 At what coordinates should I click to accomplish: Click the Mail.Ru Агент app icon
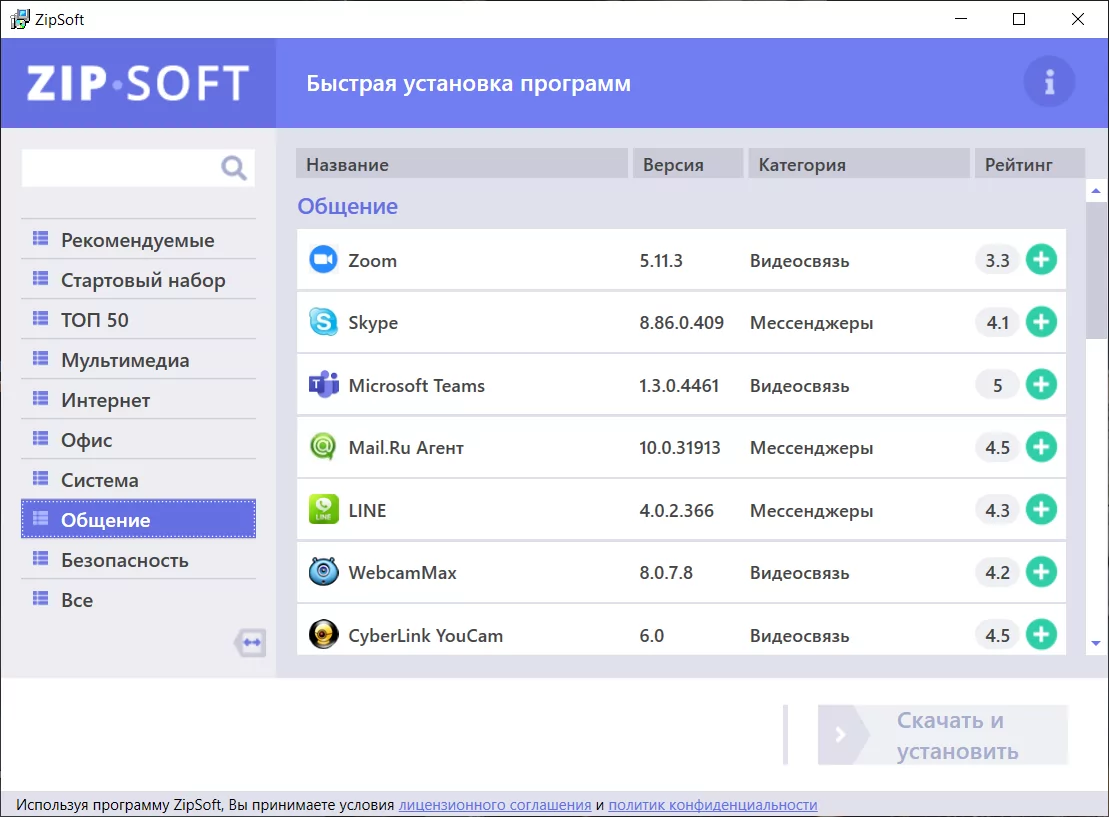(323, 447)
